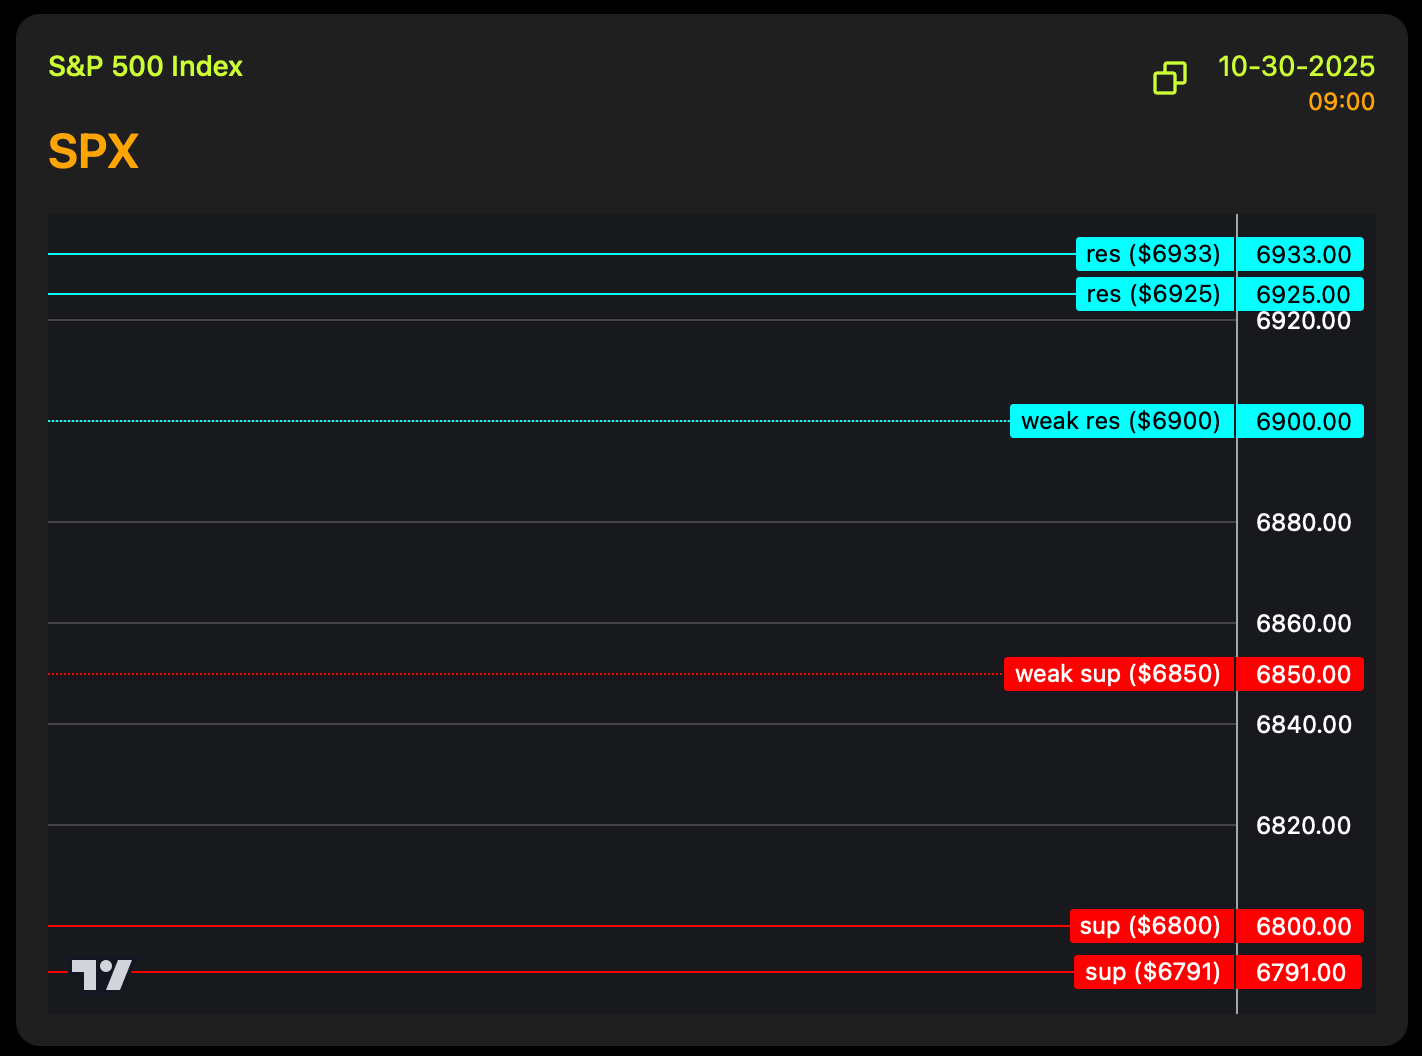Screen dimensions: 1422x1056
Task: Click the TradingView logo icon
Action: coord(101,974)
